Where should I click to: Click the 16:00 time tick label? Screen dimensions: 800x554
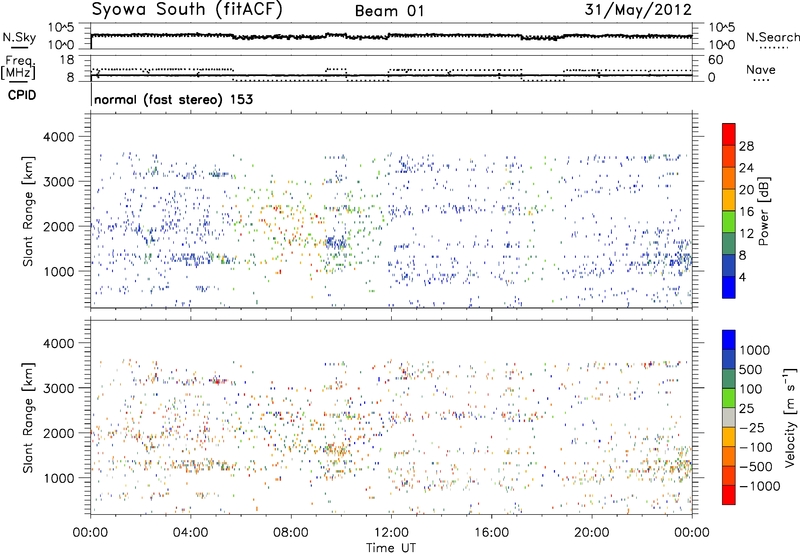[491, 533]
